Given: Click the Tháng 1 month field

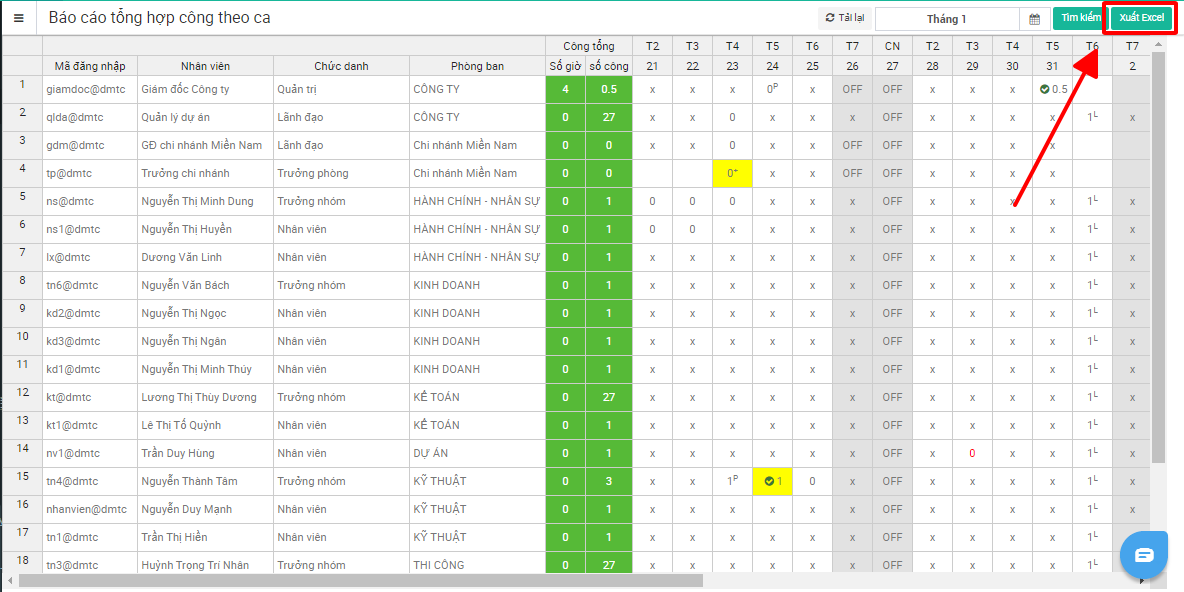Looking at the screenshot, I should pos(946,19).
